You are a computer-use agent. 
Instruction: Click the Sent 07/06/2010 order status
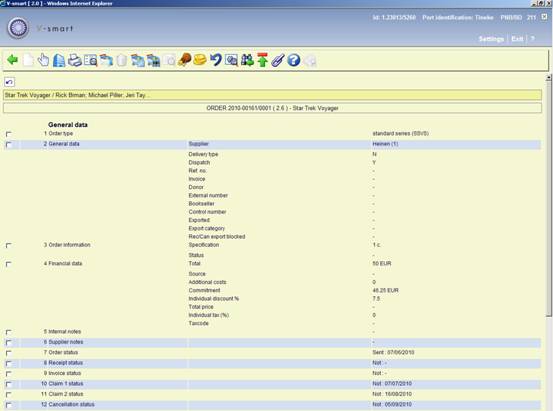[393, 352]
